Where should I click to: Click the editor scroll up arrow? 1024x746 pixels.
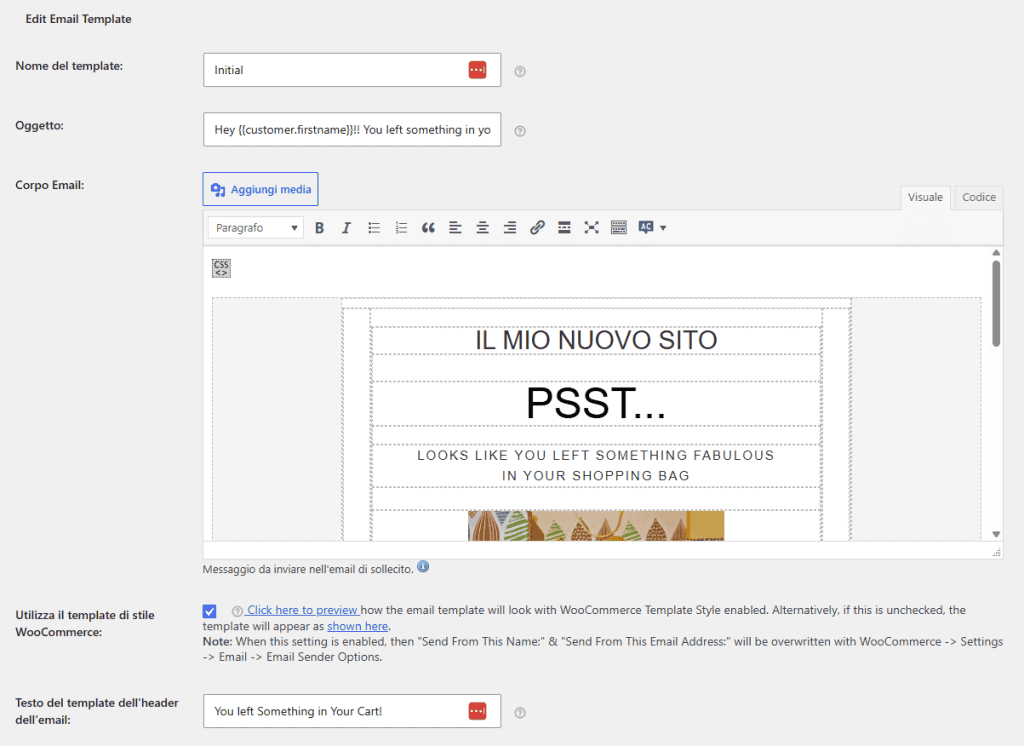996,252
